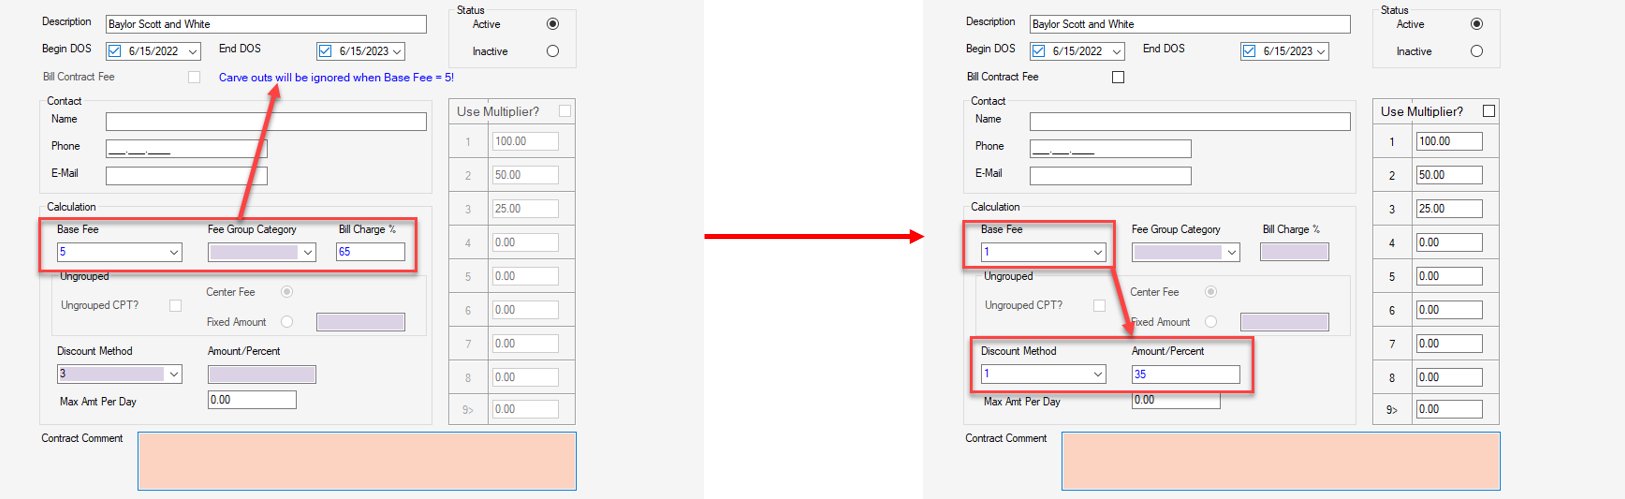Screen dimensions: 1625x499
Task: Click Max Amt Per Day field in left form
Action: coord(251,400)
